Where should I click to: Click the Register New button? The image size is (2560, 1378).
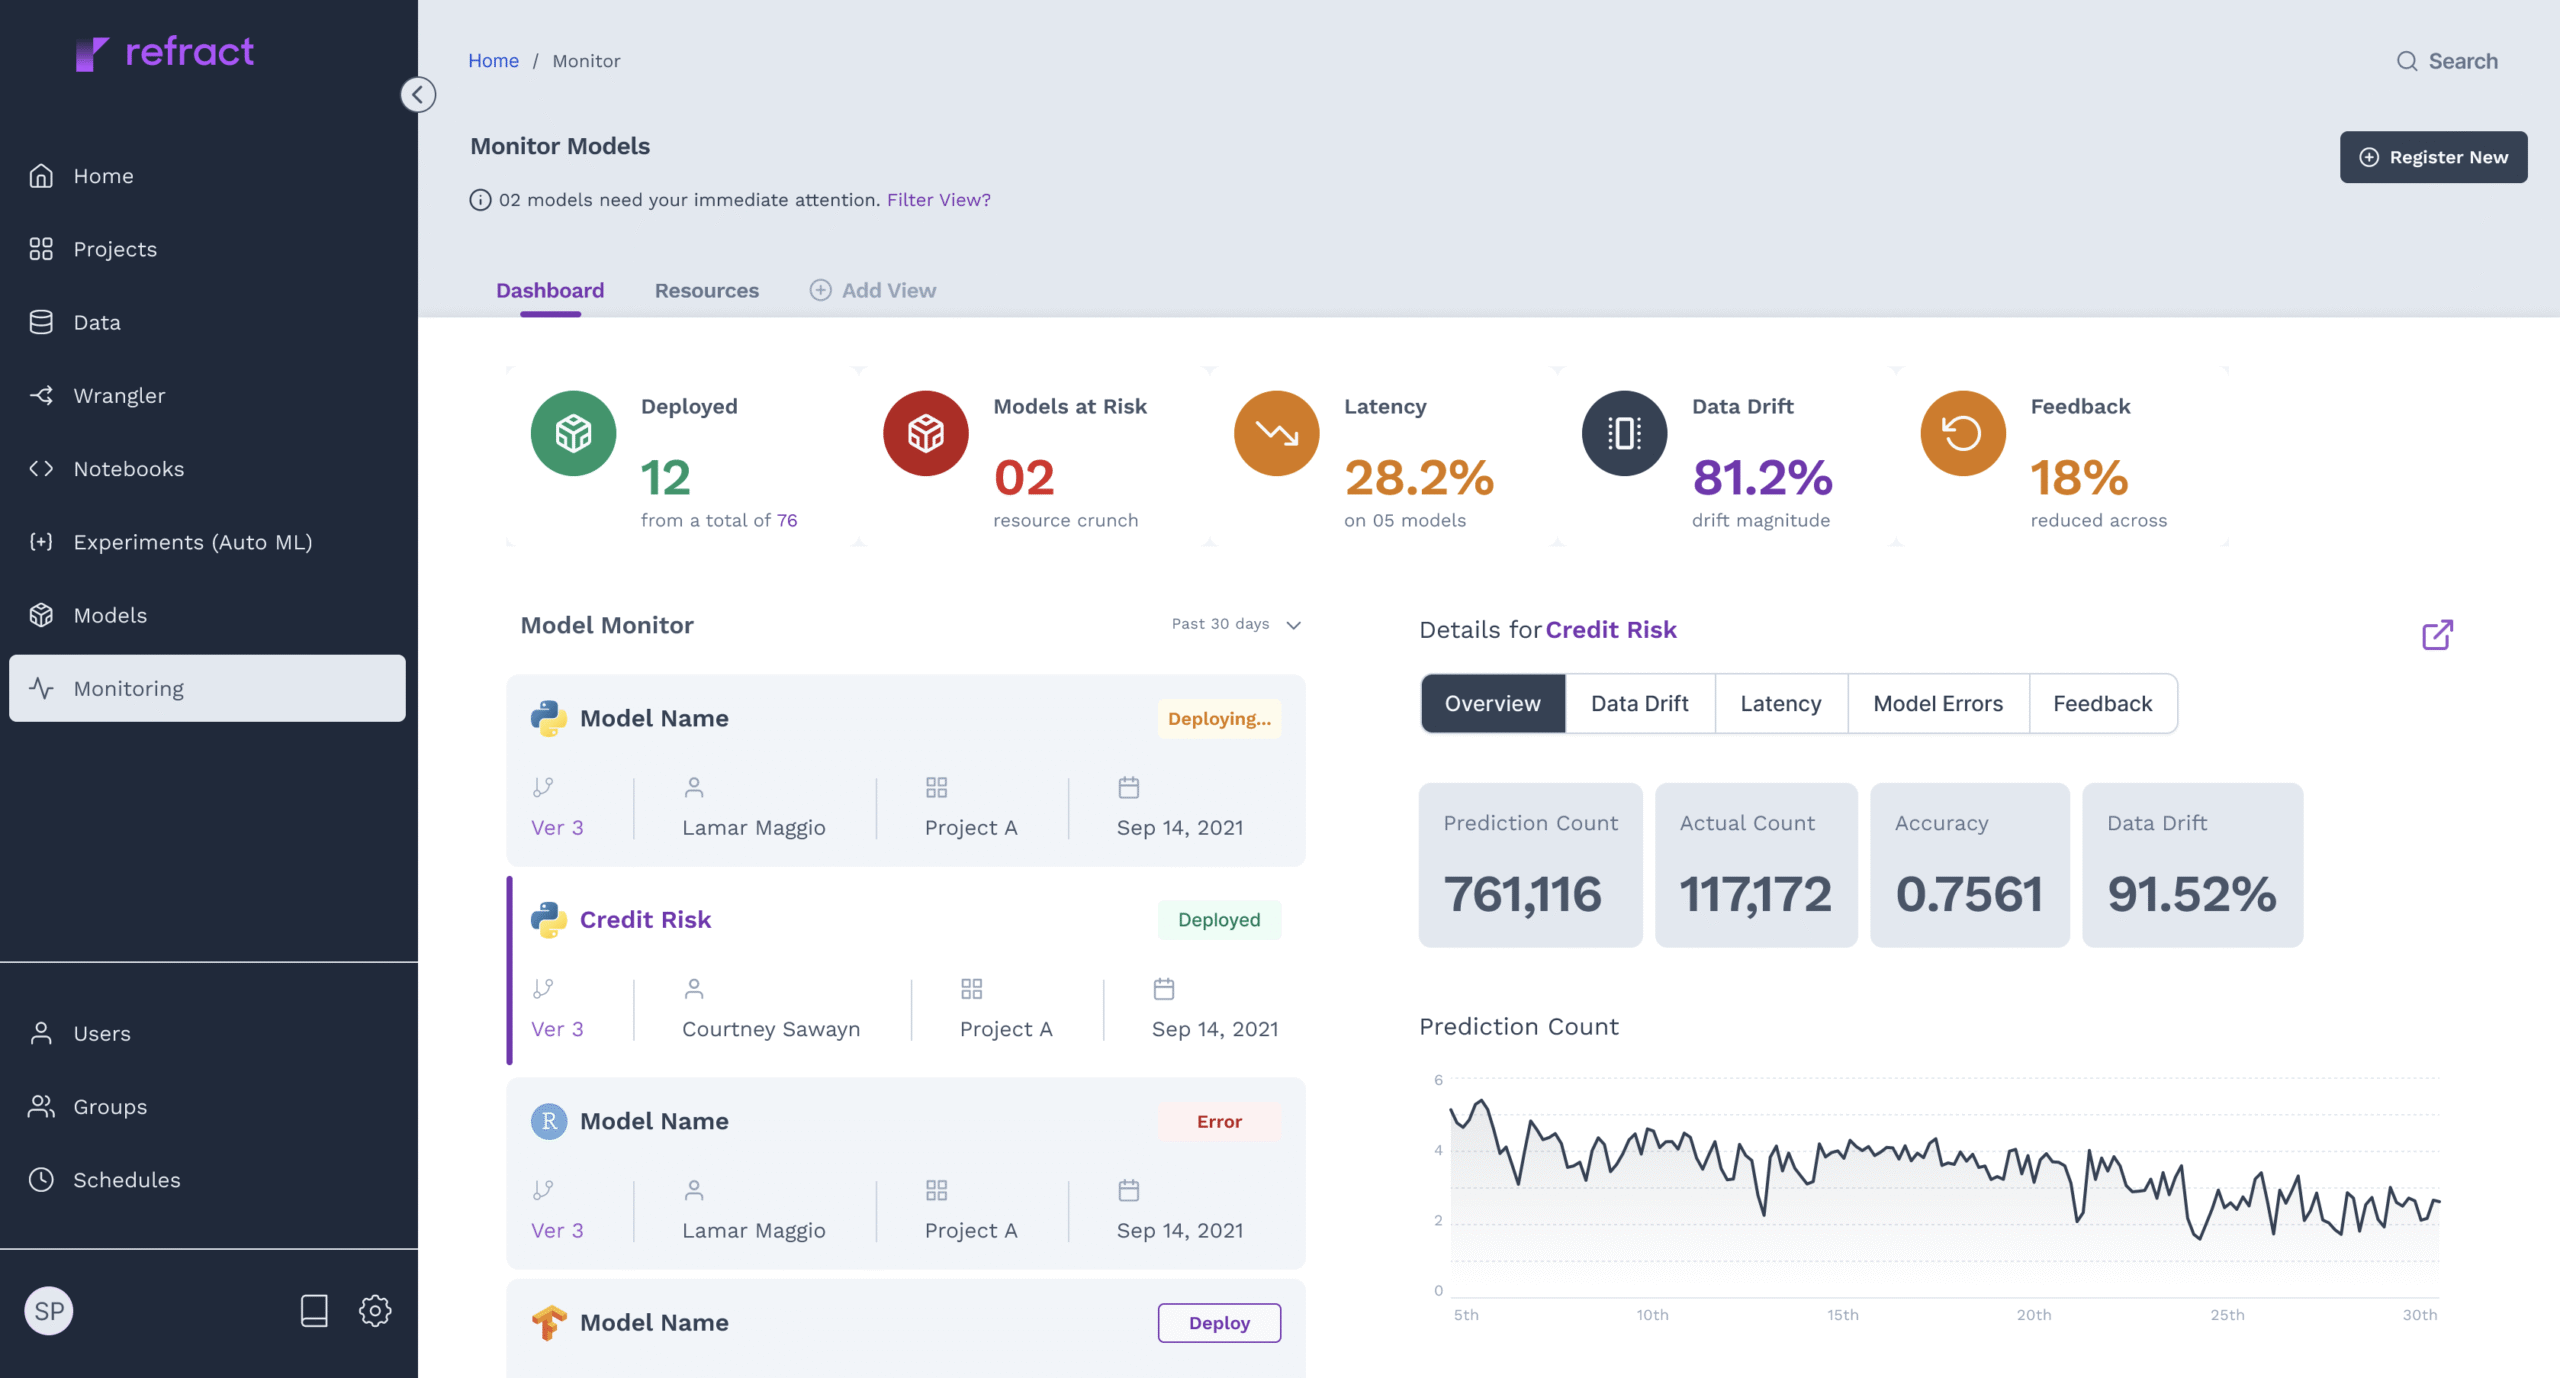pos(2432,157)
